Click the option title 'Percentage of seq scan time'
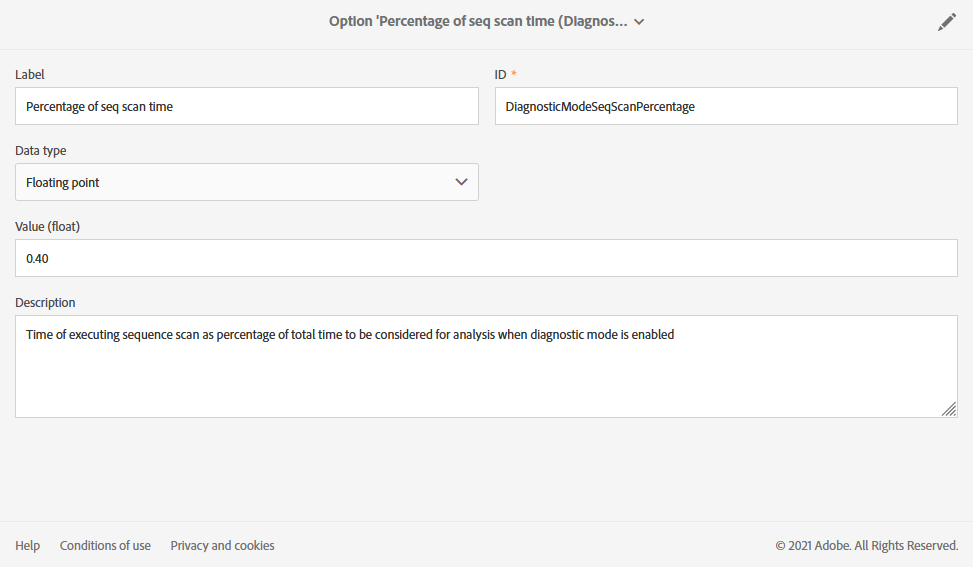 [x=478, y=22]
